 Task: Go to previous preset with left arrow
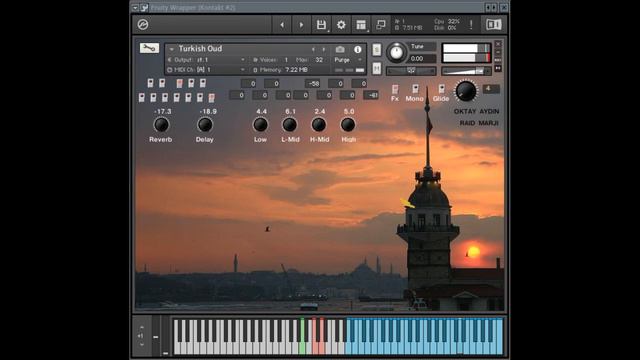click(x=282, y=25)
